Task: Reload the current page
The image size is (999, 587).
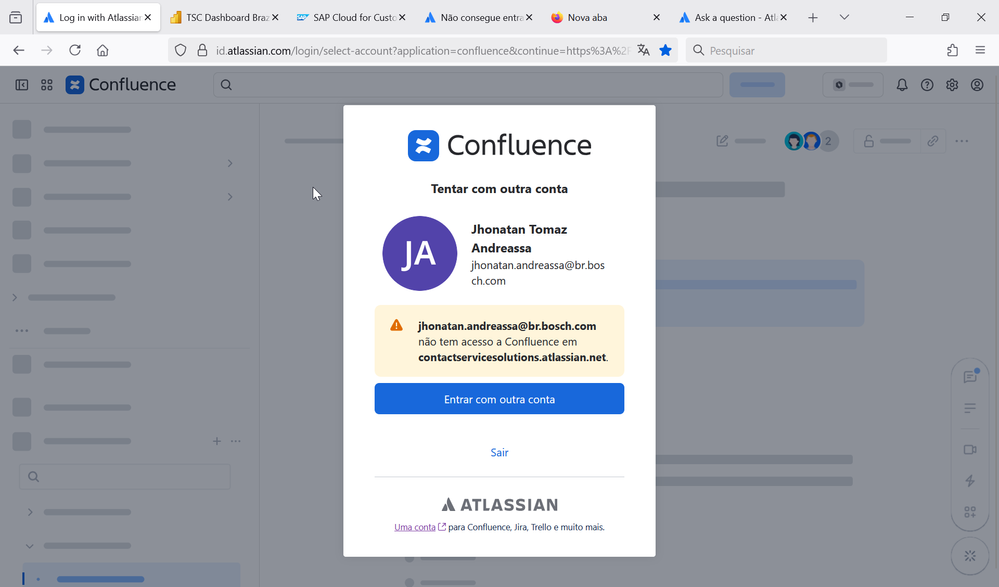Action: click(75, 50)
